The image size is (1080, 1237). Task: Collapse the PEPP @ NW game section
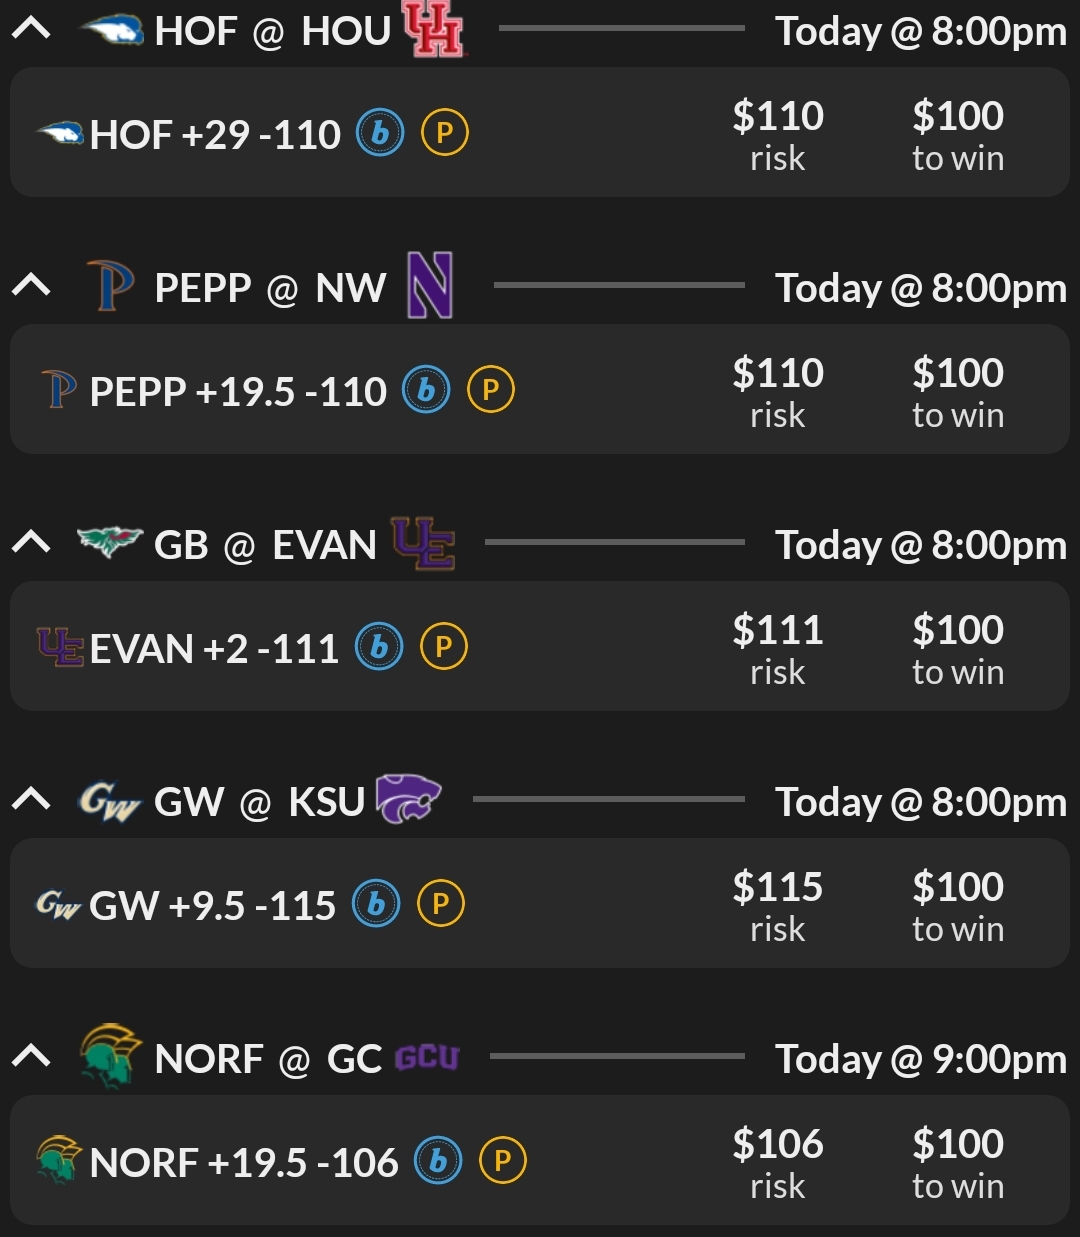(x=31, y=287)
